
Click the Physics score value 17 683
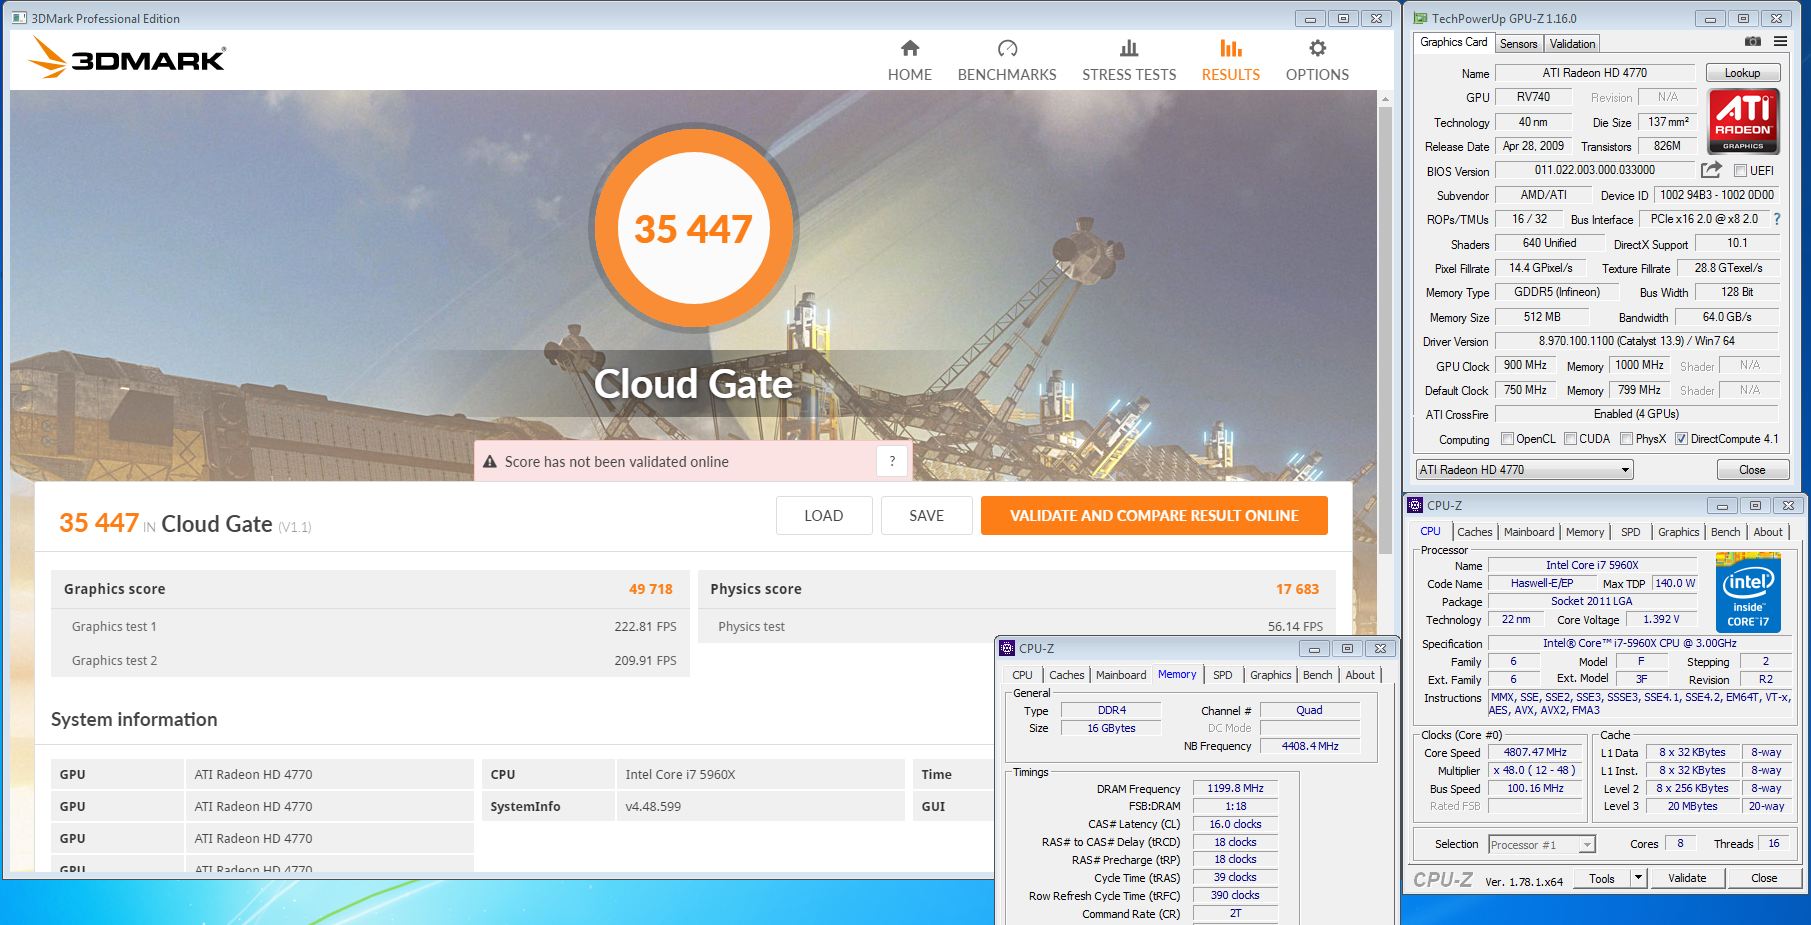[1297, 589]
